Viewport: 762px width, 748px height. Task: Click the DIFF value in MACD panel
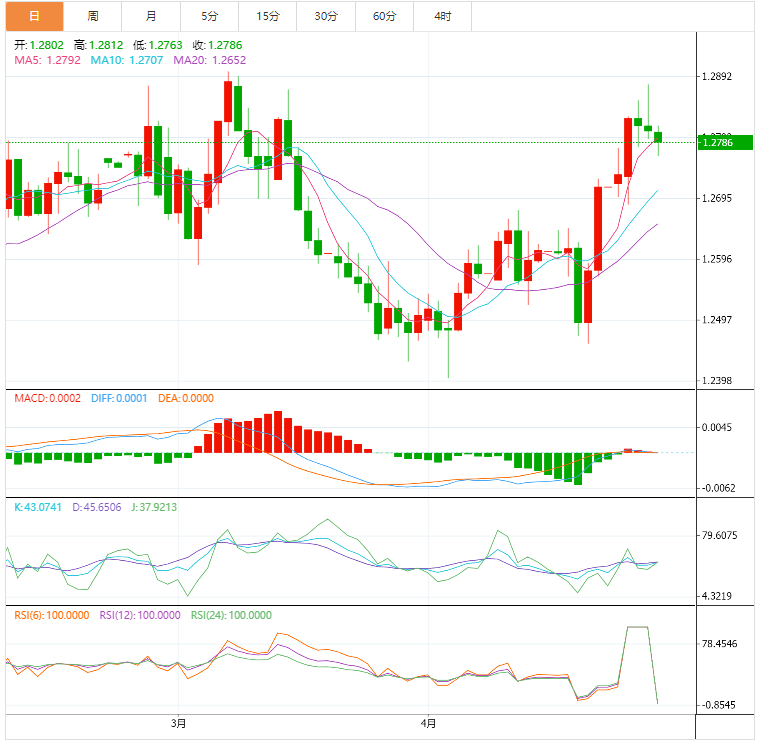point(116,398)
